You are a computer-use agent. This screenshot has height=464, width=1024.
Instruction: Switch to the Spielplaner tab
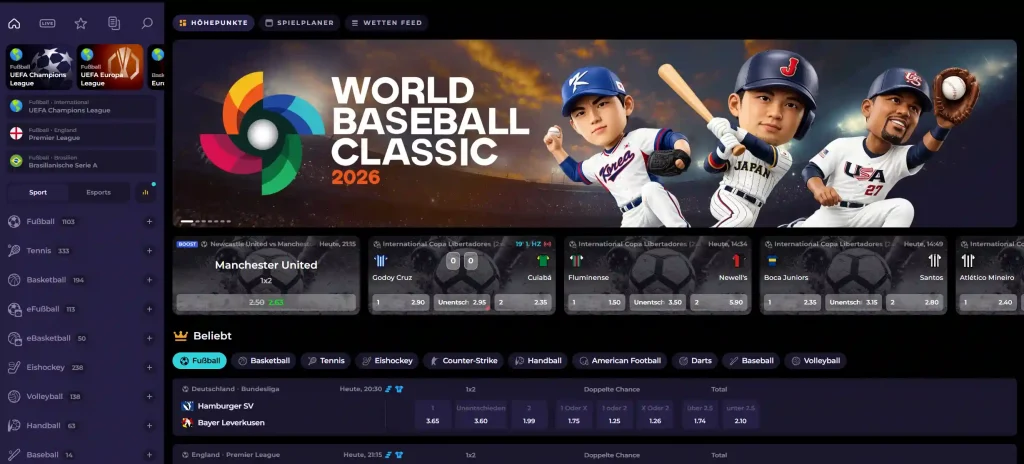tap(299, 23)
